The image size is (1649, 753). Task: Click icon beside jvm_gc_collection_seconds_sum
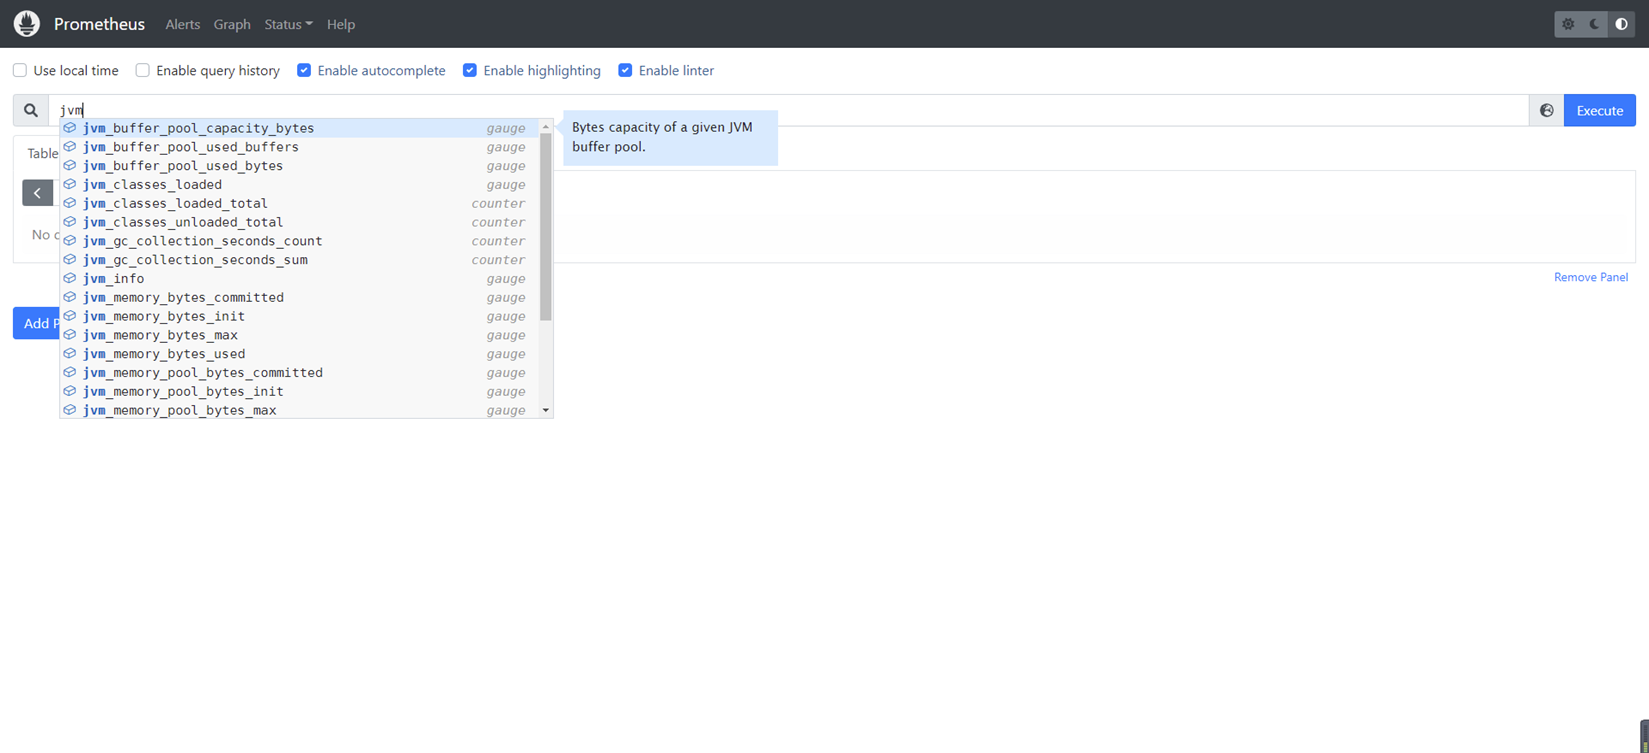[70, 260]
